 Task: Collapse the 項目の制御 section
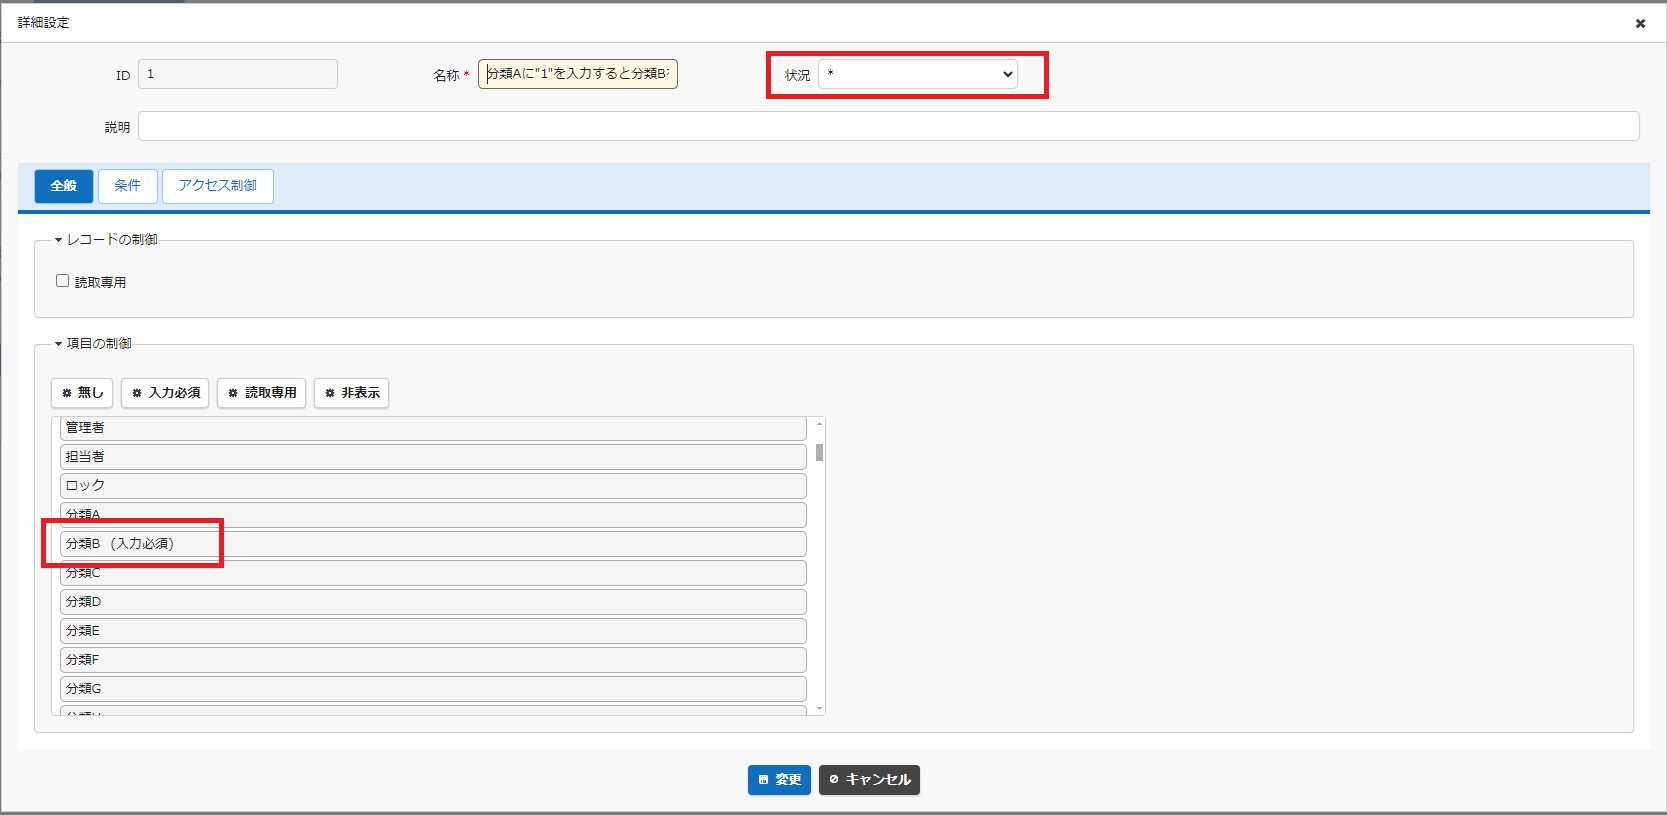tap(93, 344)
